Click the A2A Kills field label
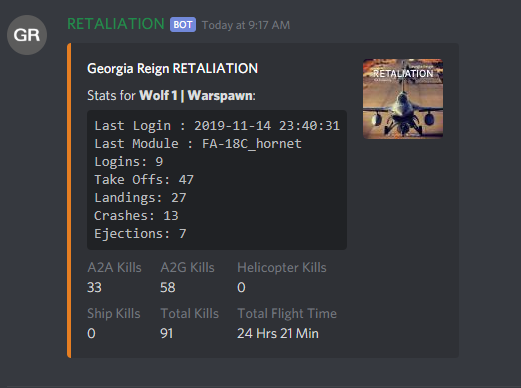The height and width of the screenshot is (388, 521). click(x=114, y=268)
